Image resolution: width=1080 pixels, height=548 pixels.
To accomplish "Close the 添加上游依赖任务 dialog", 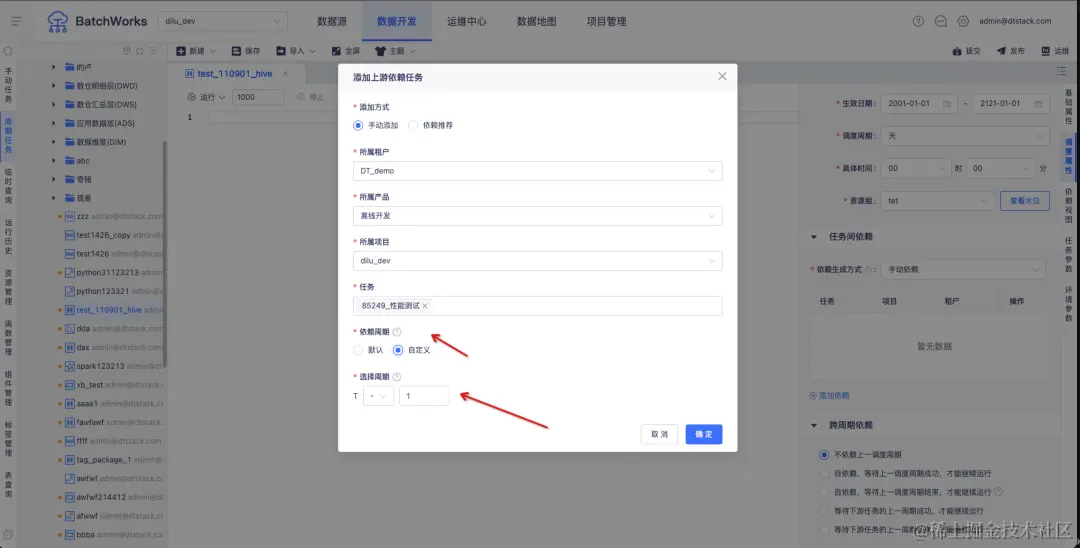I will point(722,76).
